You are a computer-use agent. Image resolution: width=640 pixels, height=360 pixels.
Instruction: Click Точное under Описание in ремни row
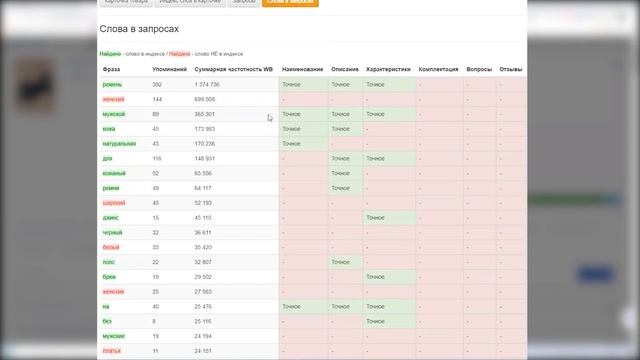point(340,188)
